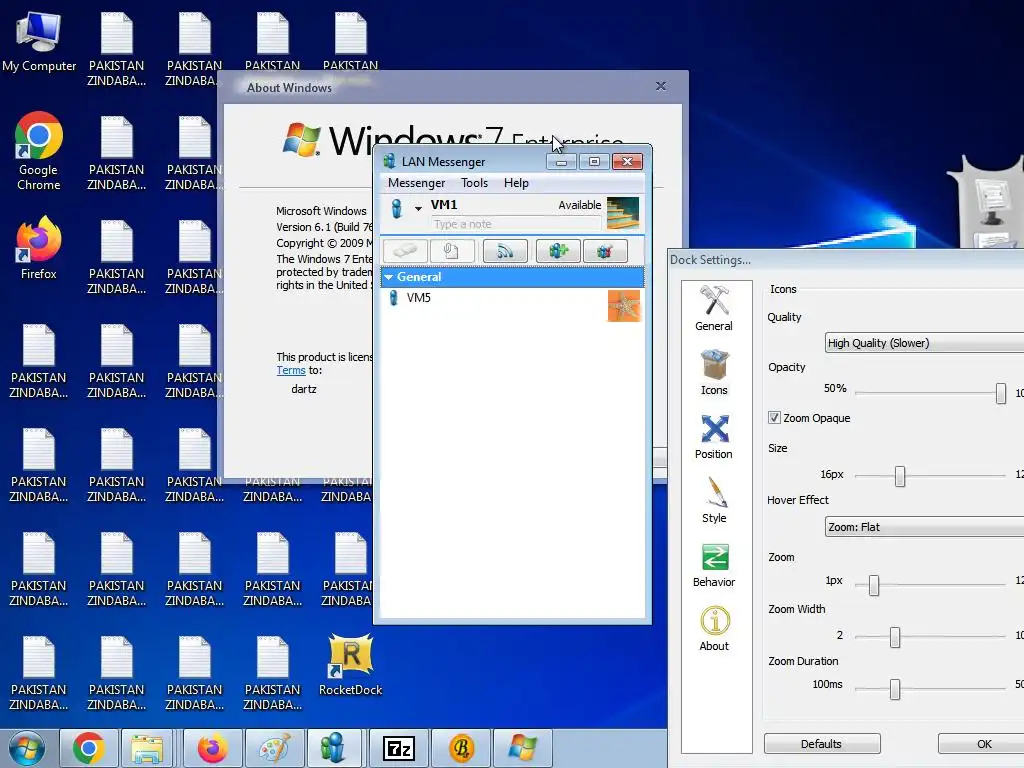Viewport: 1024px width, 768px height.
Task: Click the Type a note field
Action: (x=515, y=224)
